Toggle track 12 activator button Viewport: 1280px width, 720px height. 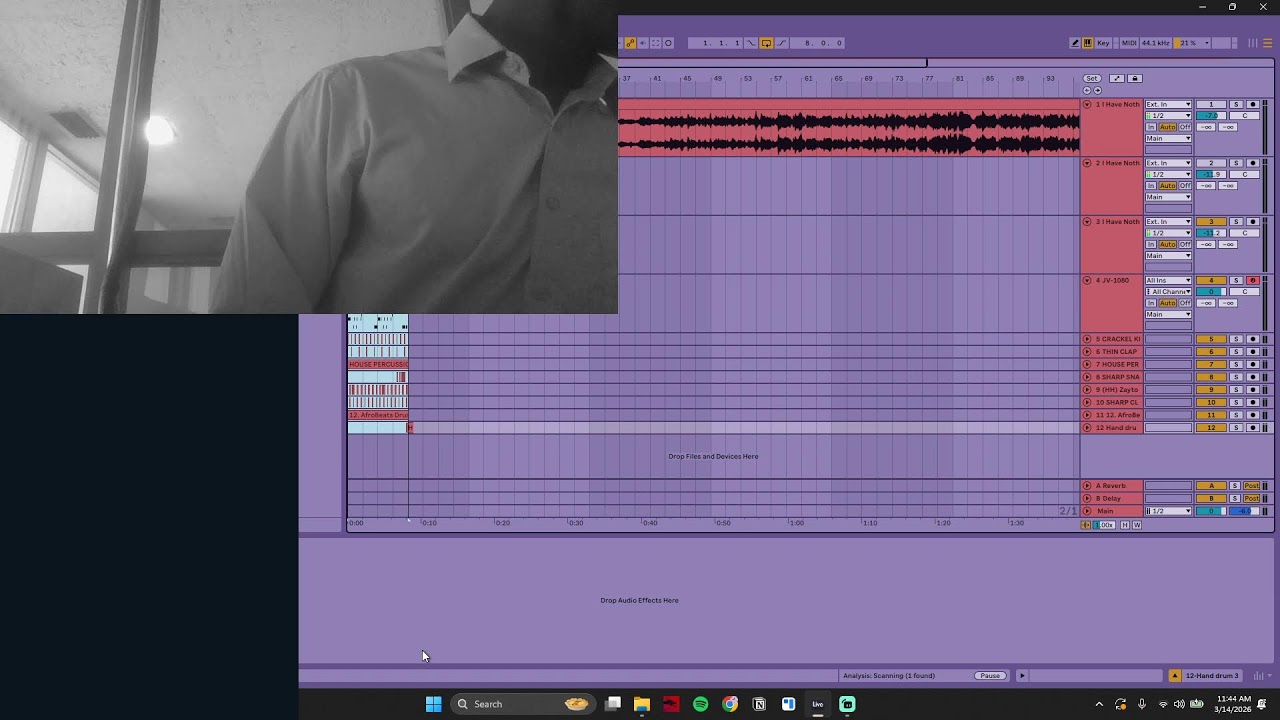point(1211,428)
